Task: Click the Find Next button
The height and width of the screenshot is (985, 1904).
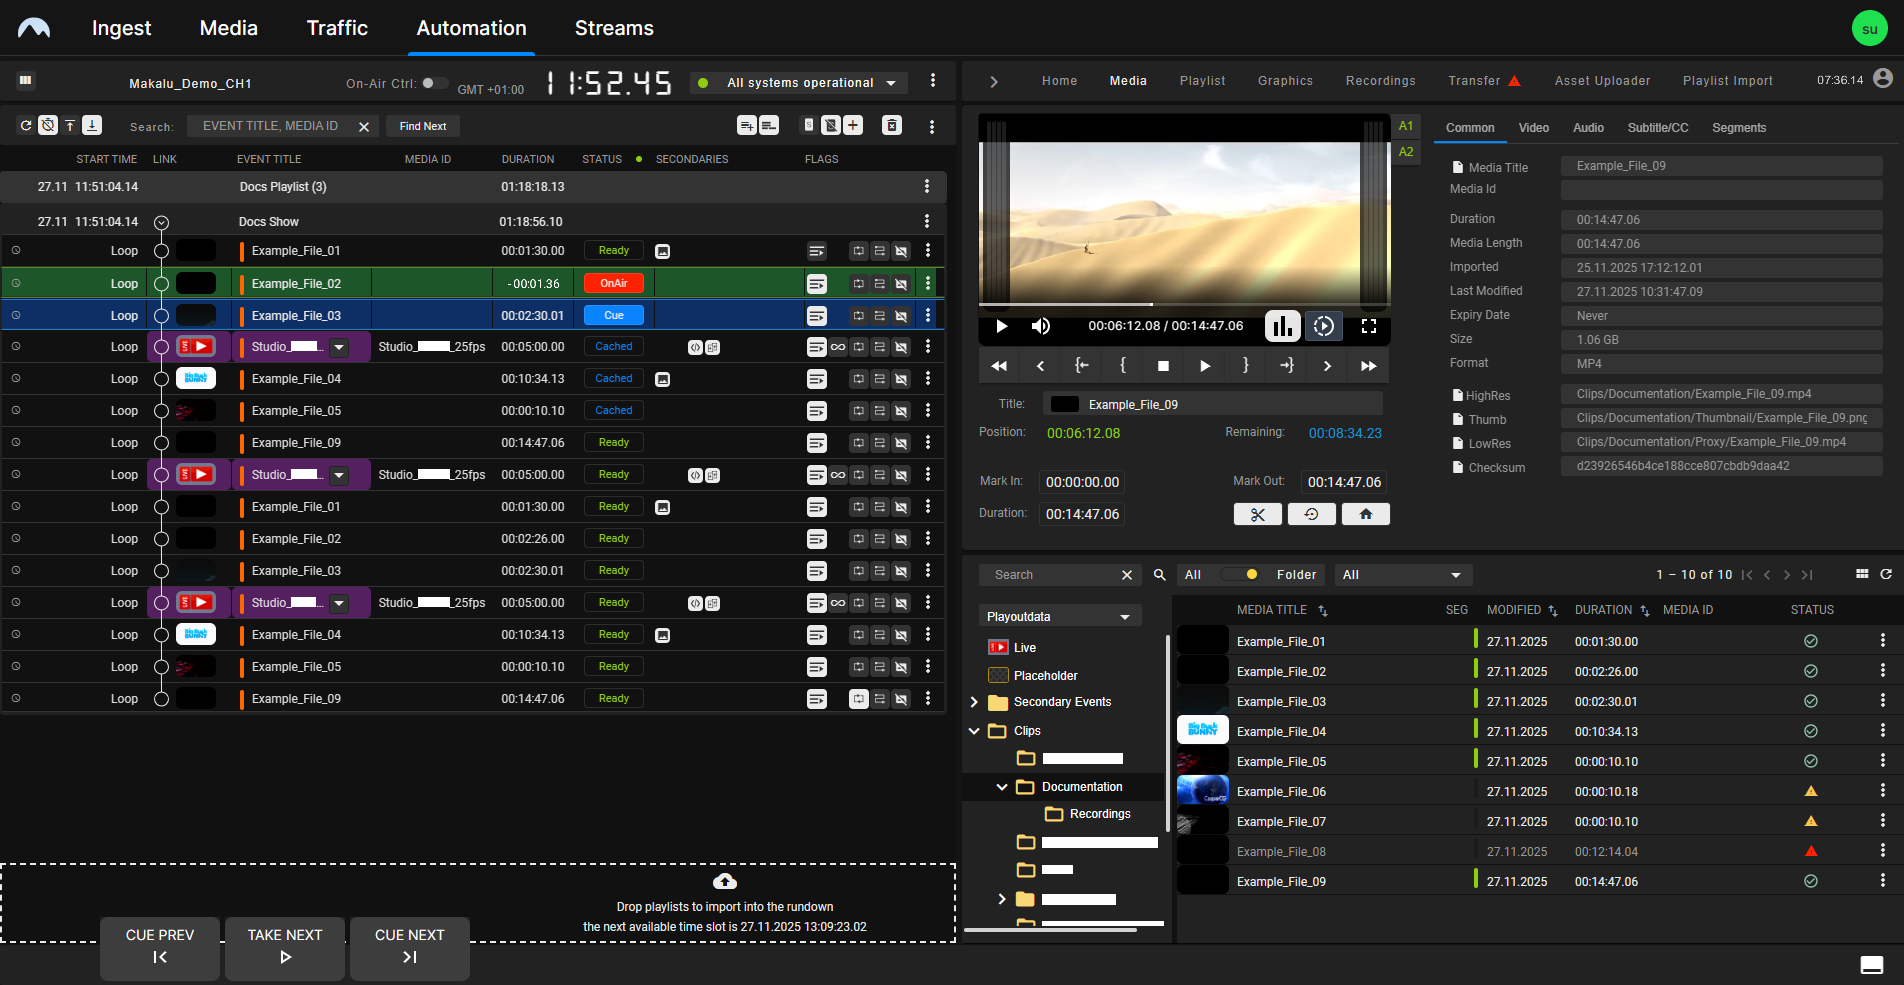Action: point(423,126)
